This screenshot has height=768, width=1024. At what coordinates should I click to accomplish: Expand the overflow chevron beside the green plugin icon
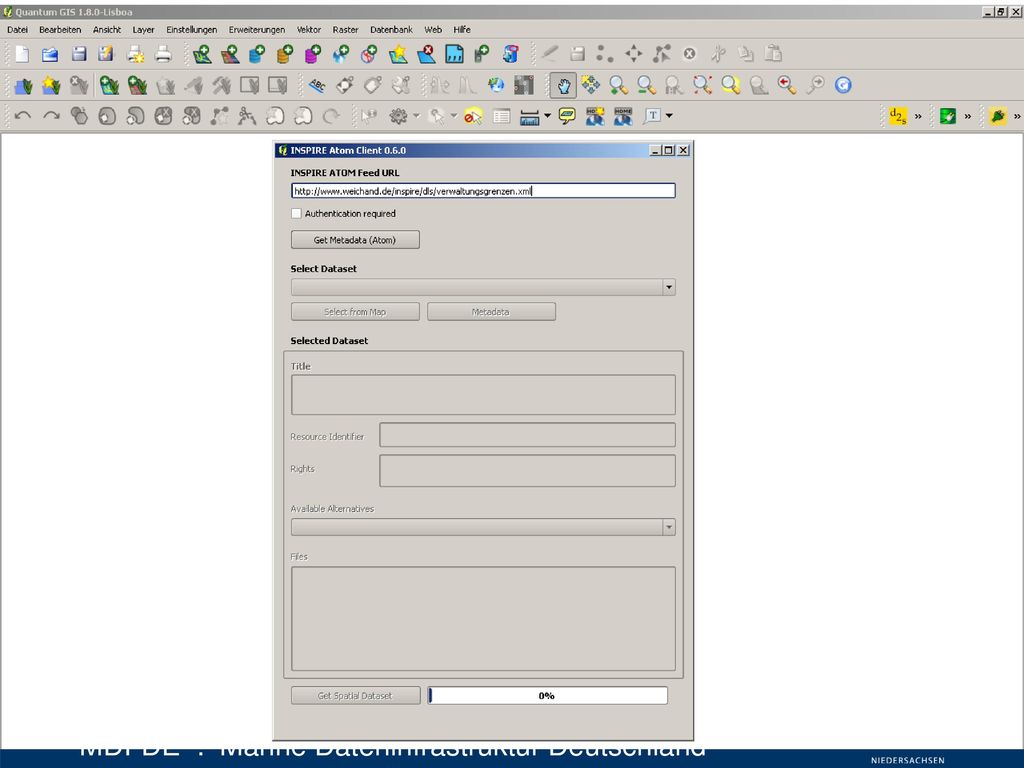tap(968, 116)
